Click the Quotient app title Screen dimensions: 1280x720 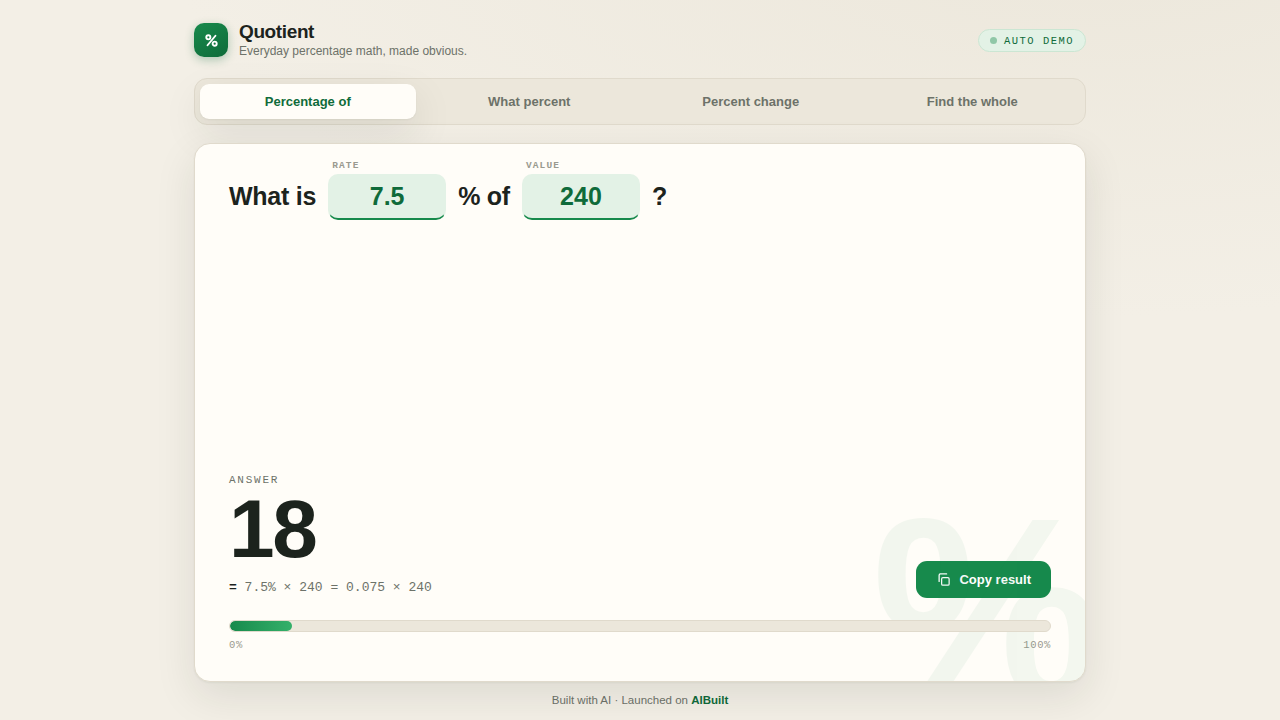click(277, 32)
